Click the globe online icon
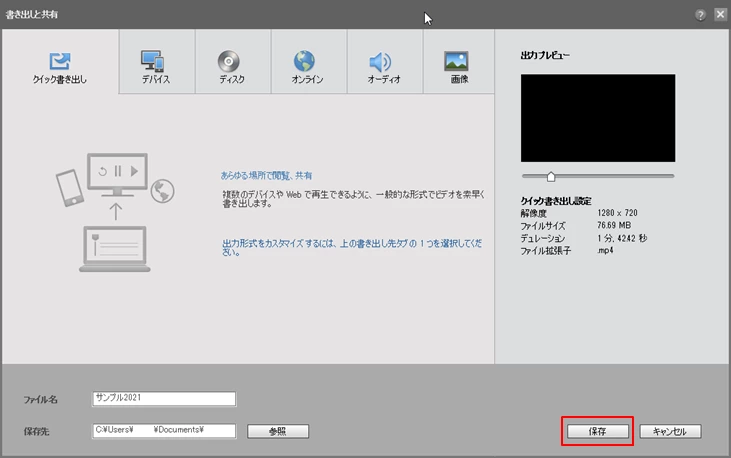Screen dimensions: 731x458 tap(304, 61)
